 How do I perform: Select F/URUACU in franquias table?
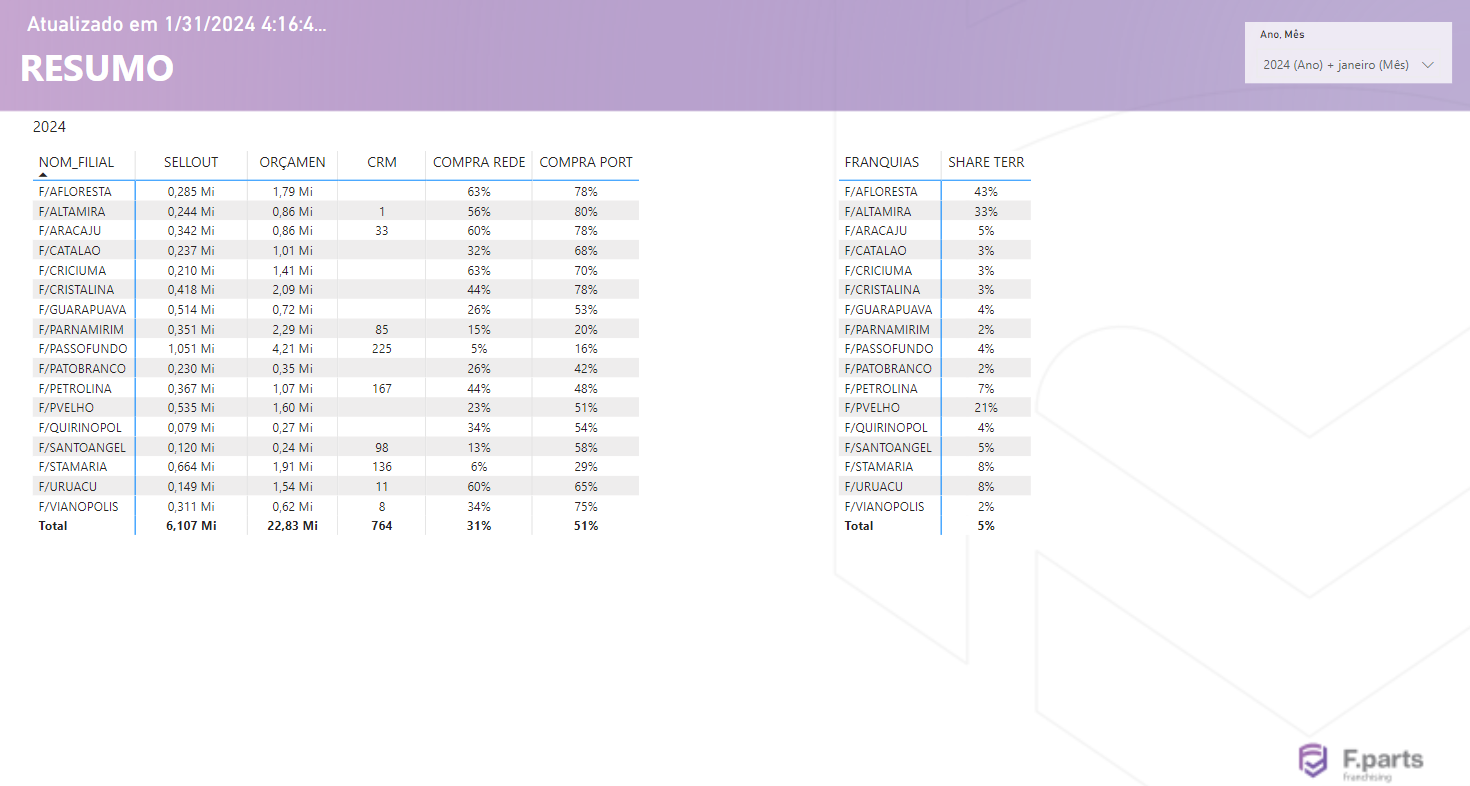pyautogui.click(x=874, y=486)
